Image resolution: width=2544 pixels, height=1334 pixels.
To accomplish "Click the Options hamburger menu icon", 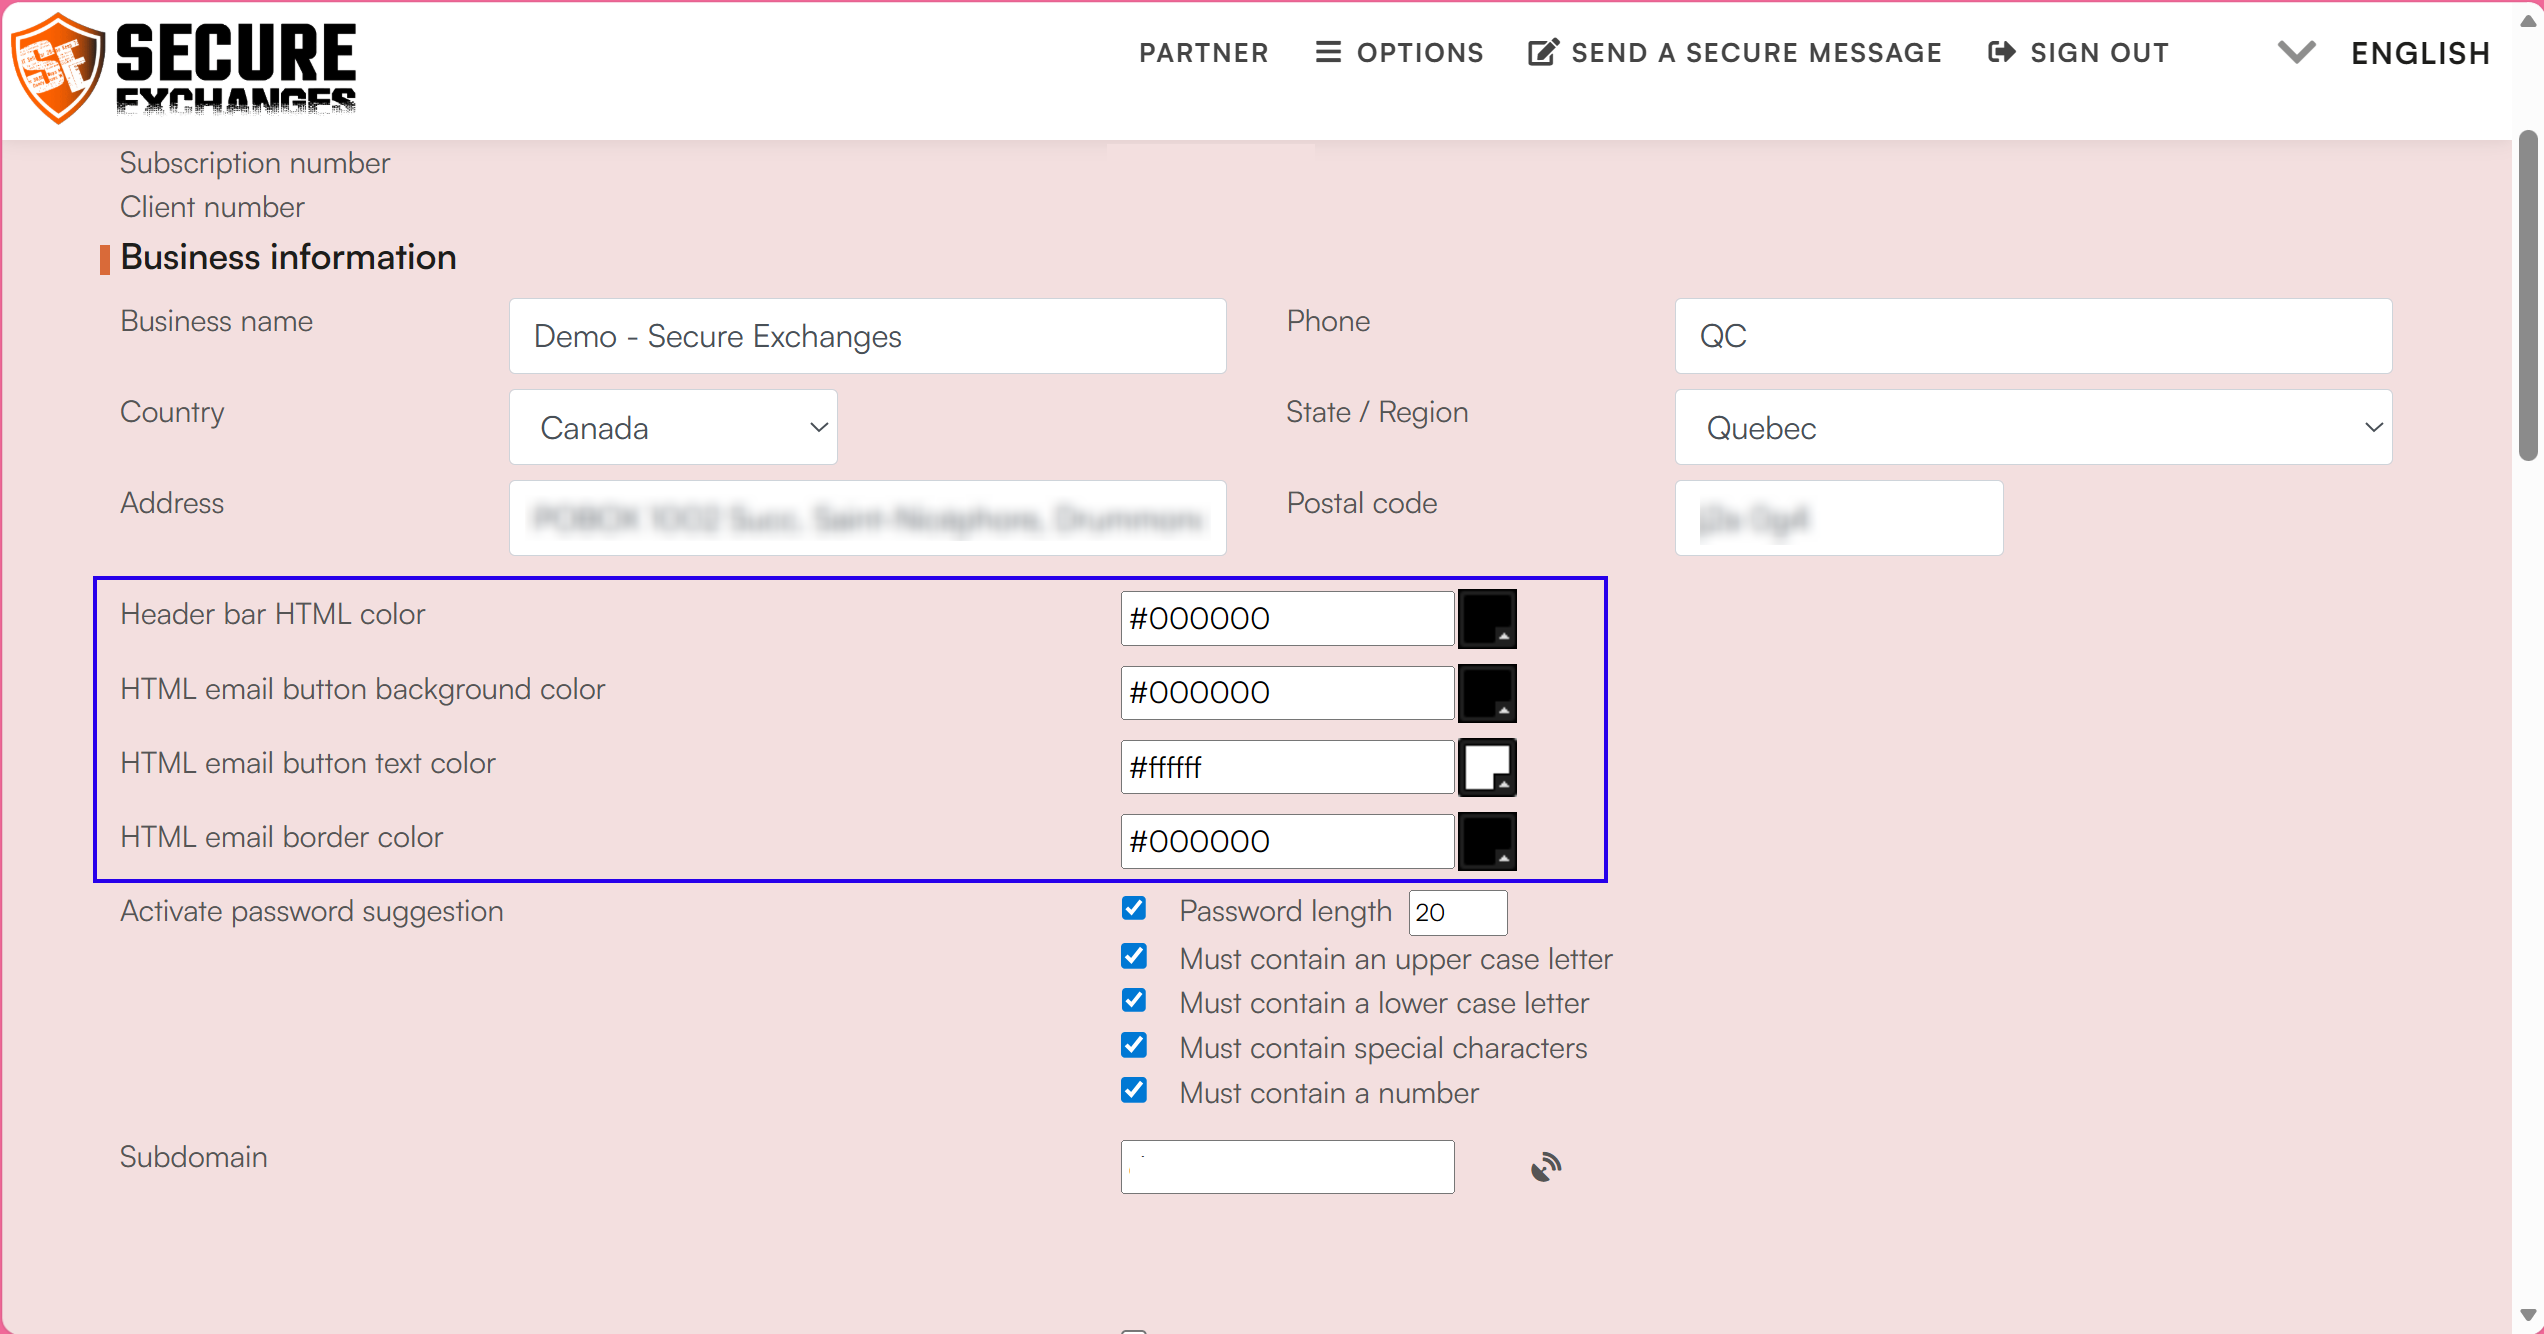I will tap(1327, 52).
